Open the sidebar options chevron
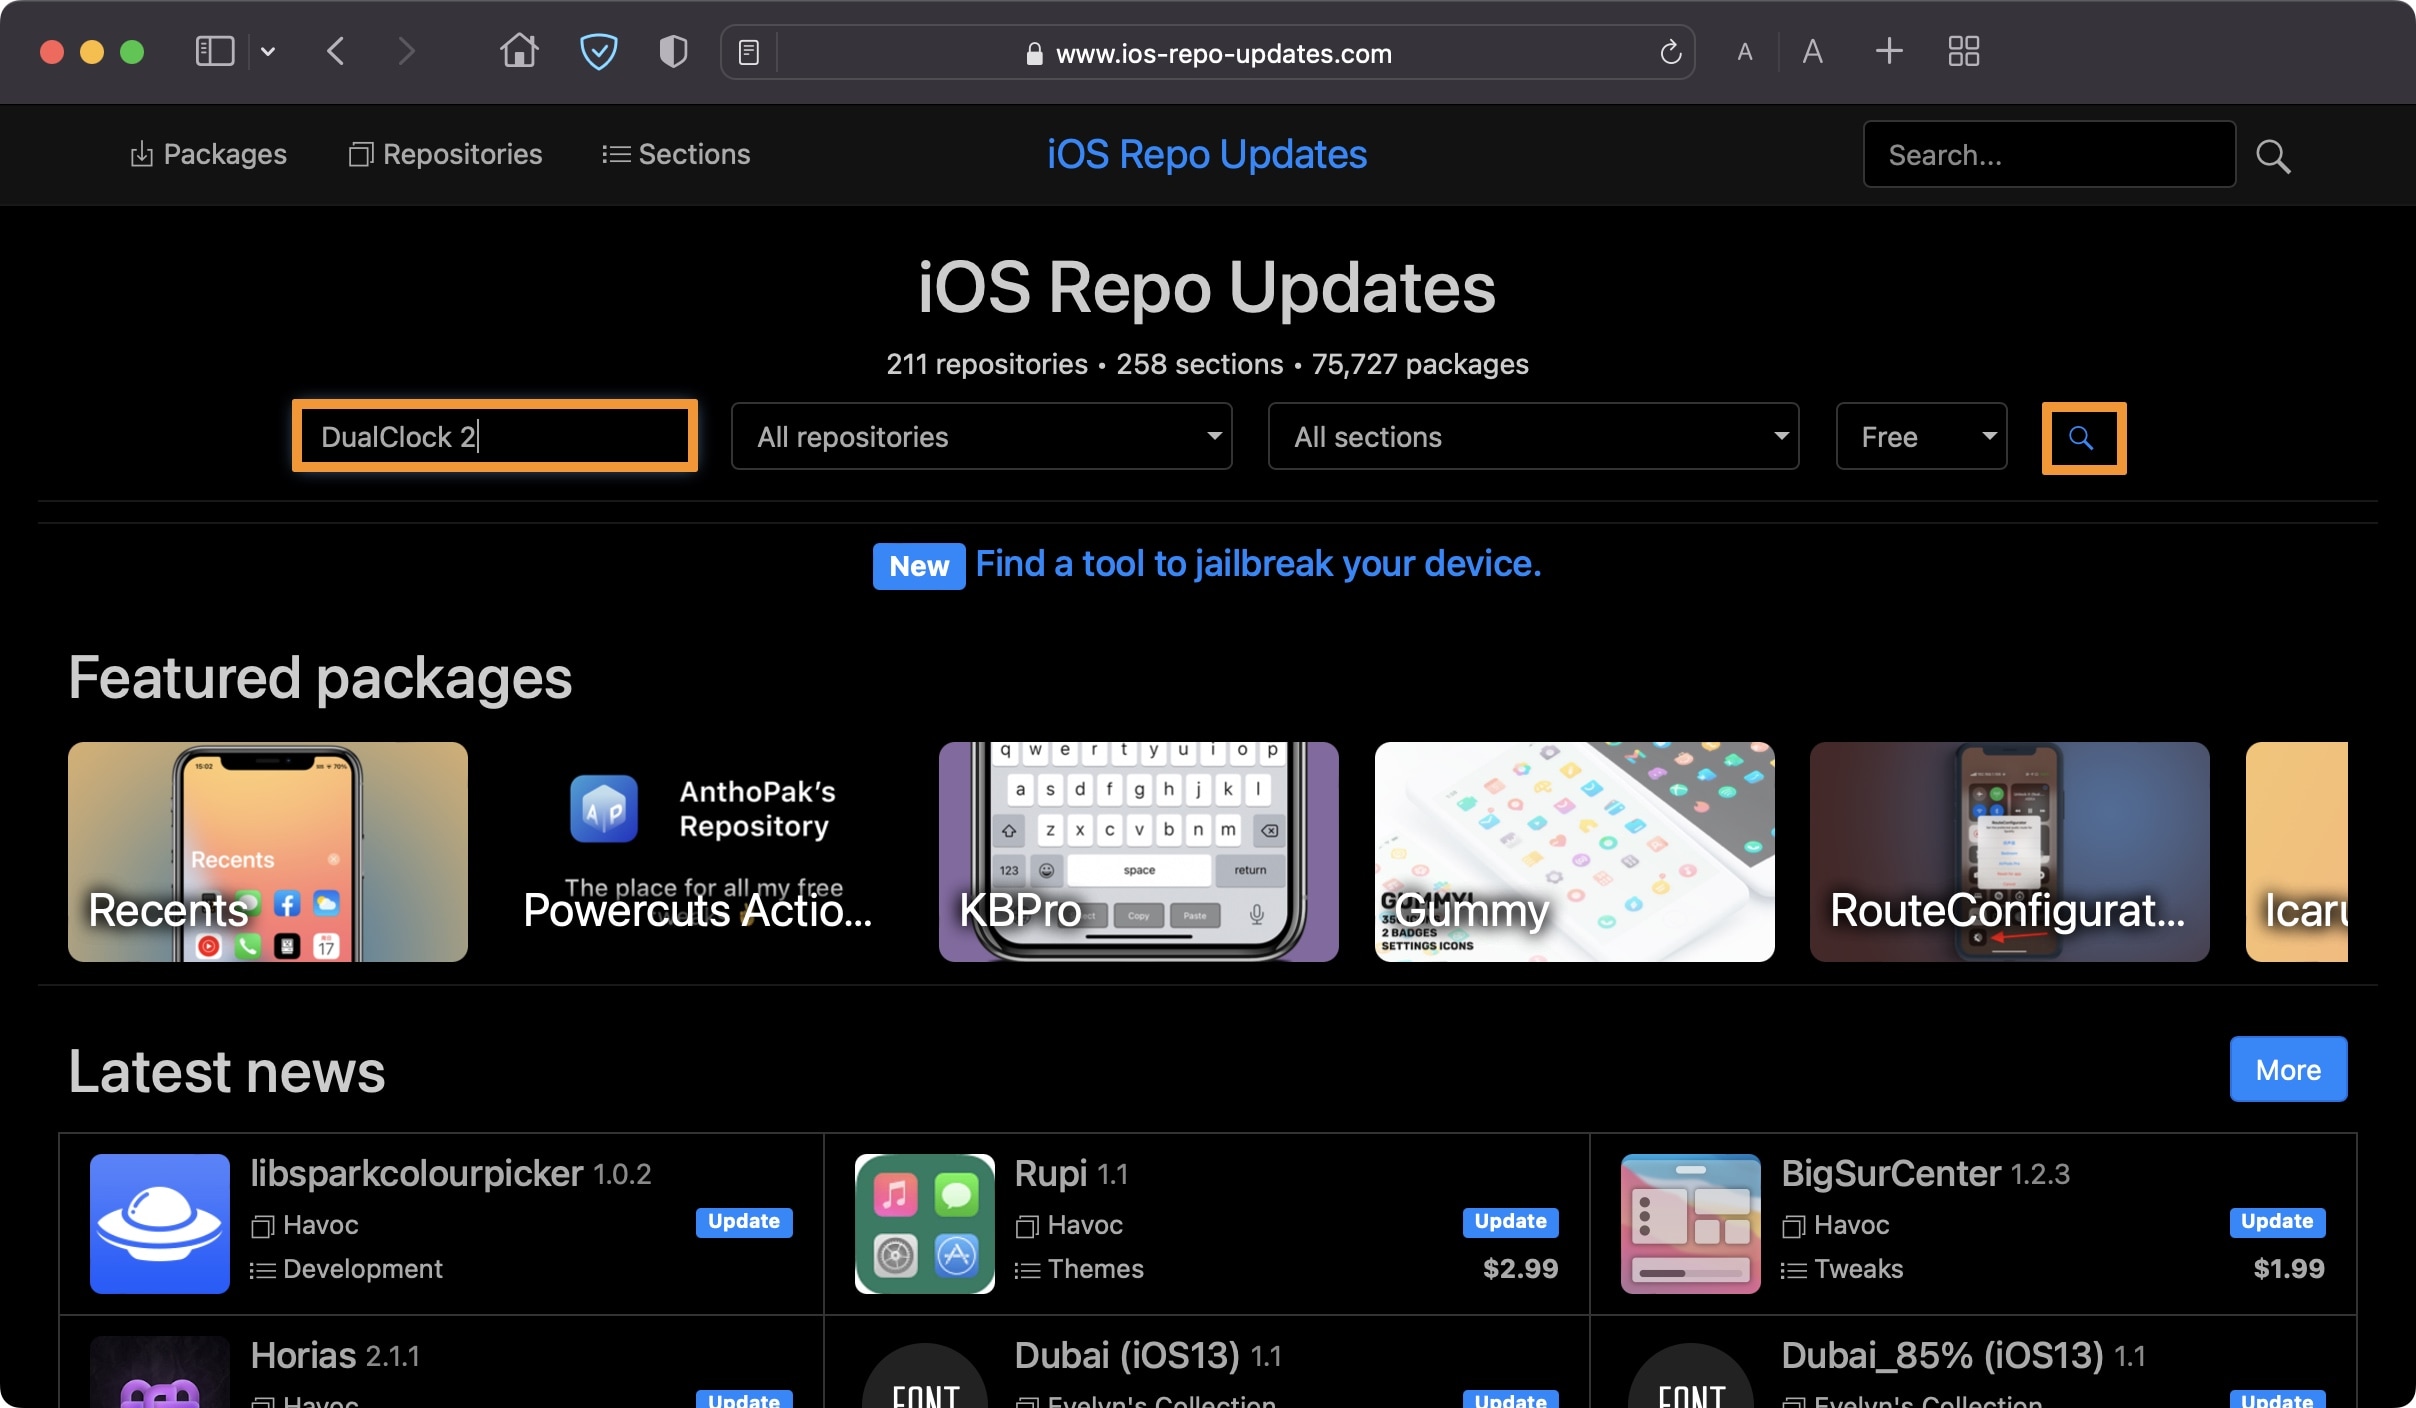This screenshot has height=1408, width=2416. tap(267, 51)
